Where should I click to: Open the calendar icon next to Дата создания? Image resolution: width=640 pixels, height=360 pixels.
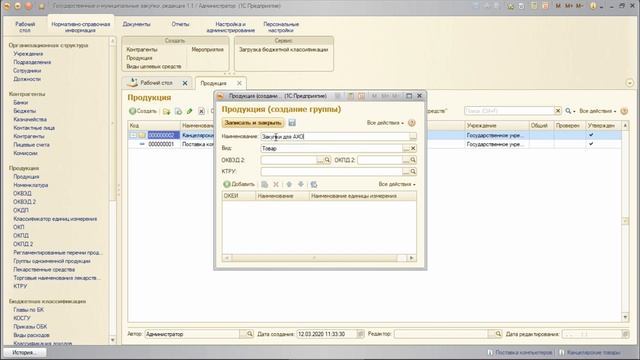pos(360,334)
